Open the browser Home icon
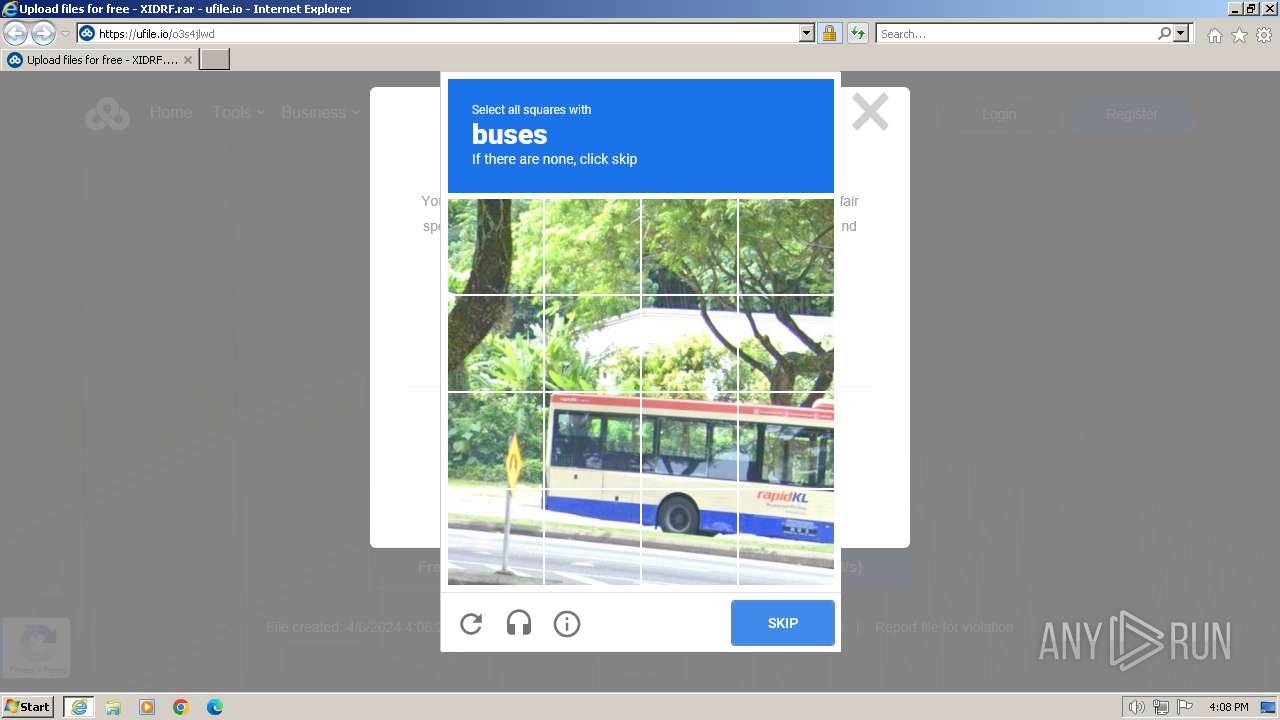The width and height of the screenshot is (1280, 720). tap(1214, 35)
